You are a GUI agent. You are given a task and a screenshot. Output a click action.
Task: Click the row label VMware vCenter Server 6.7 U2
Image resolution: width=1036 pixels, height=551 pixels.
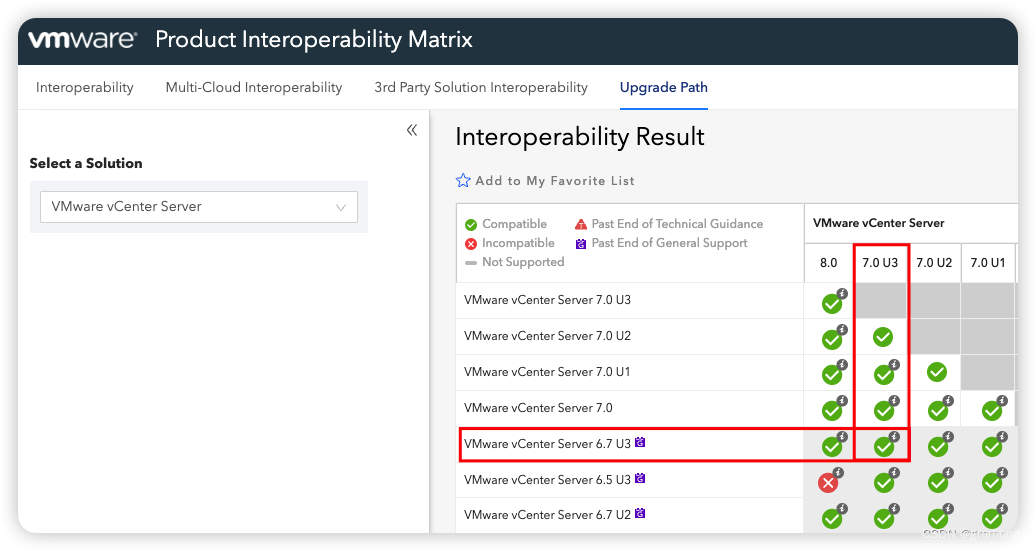pyautogui.click(x=547, y=515)
